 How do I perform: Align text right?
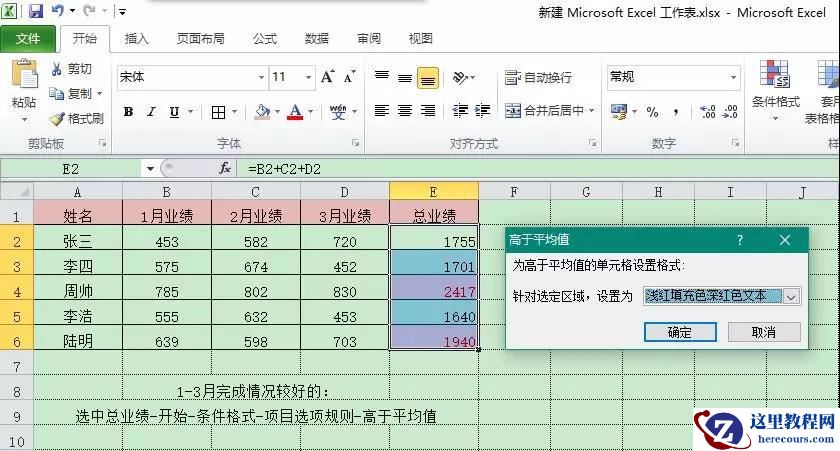(x=428, y=111)
